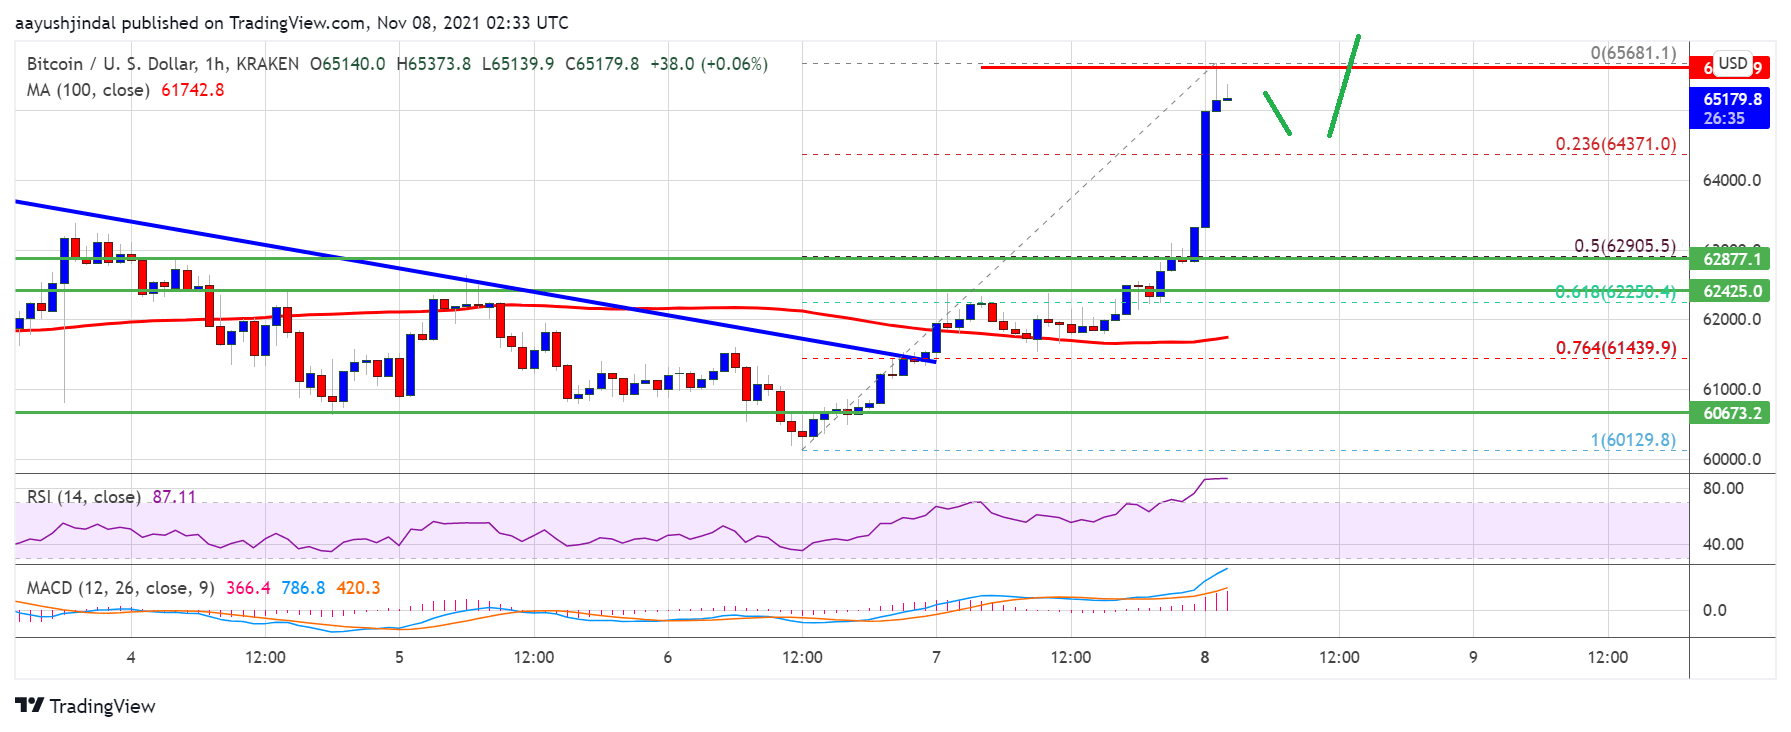This screenshot has width=1791, height=732.
Task: Click the date label 9 on time axis
Action: point(1473,658)
